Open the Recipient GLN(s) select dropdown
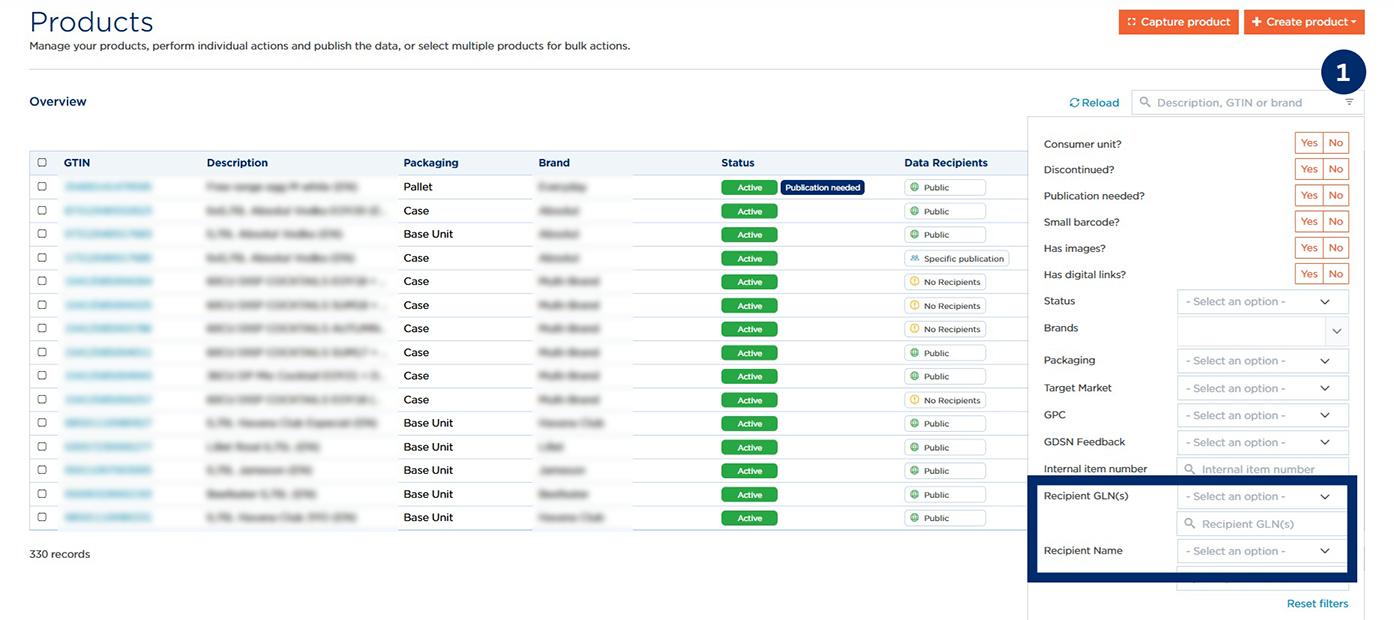Screen dimensions: 1394x620 1262,496
